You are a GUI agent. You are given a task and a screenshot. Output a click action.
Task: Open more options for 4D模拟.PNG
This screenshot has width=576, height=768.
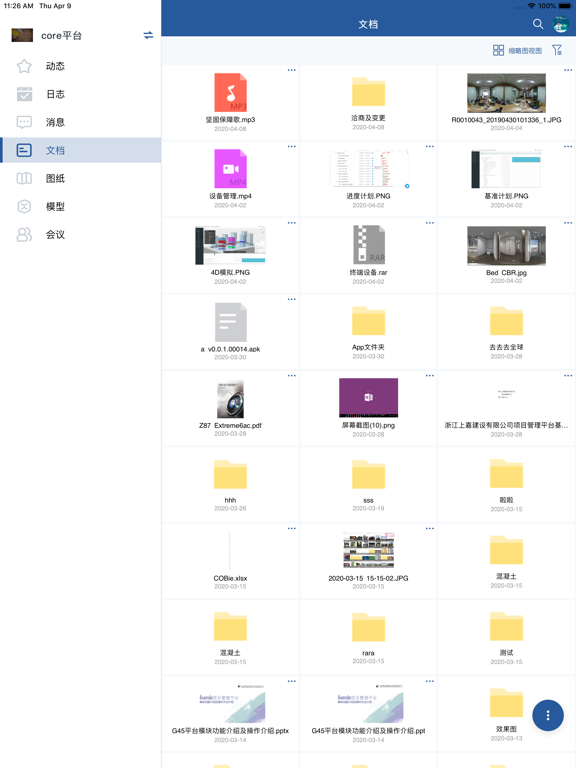coord(291,223)
